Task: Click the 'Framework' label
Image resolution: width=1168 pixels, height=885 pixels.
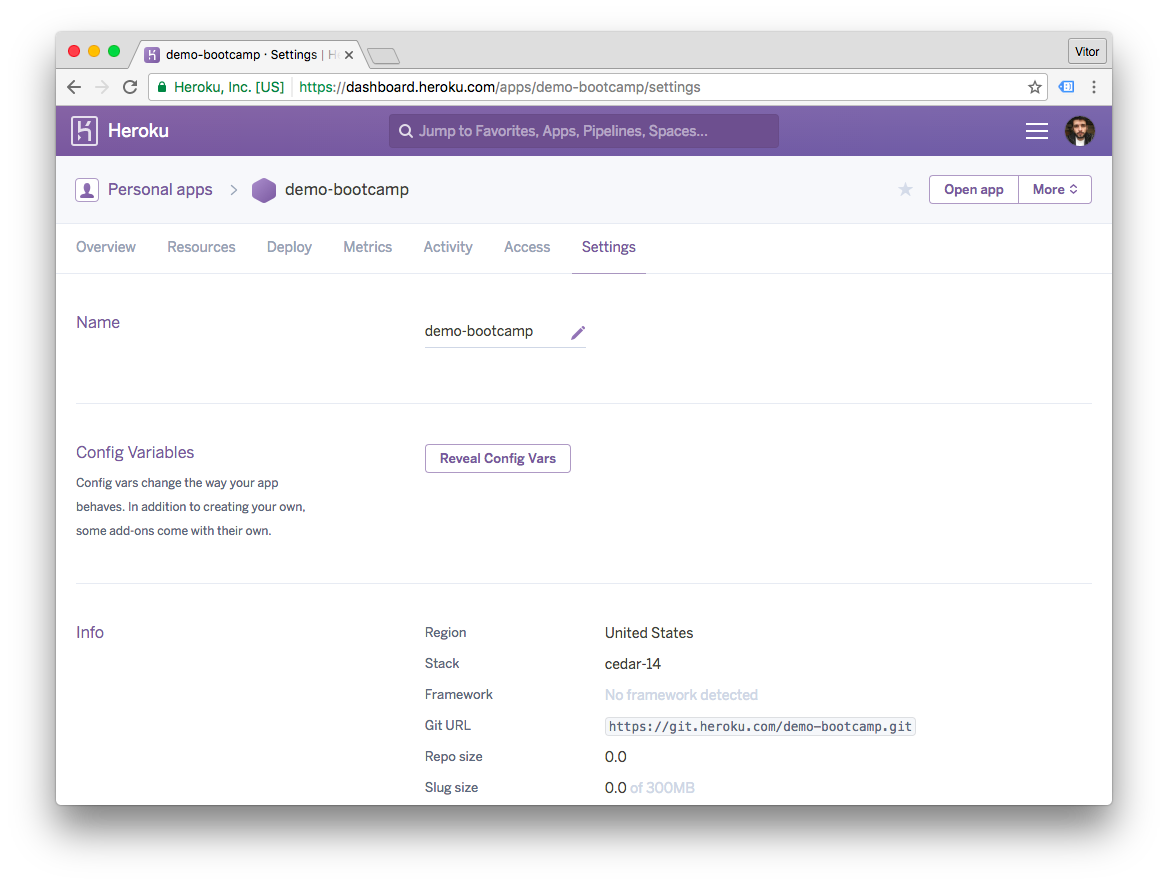Action: tap(459, 694)
